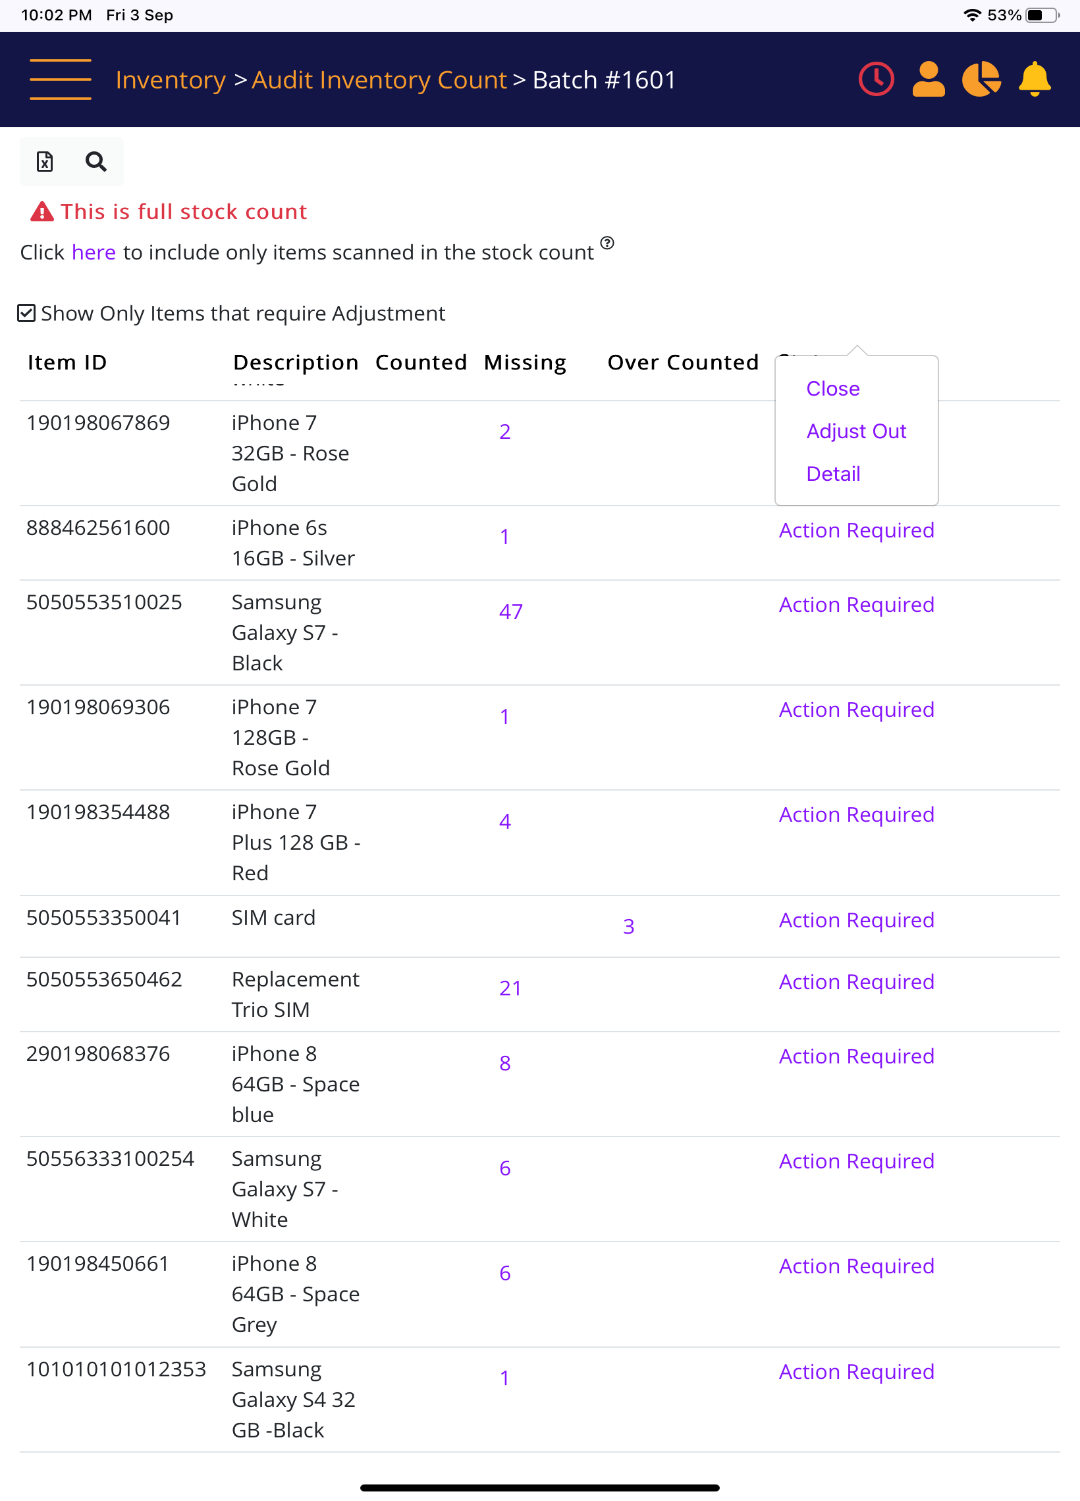This screenshot has height=1501, width=1080.
Task: Select Detail in the popup menu
Action: click(833, 474)
